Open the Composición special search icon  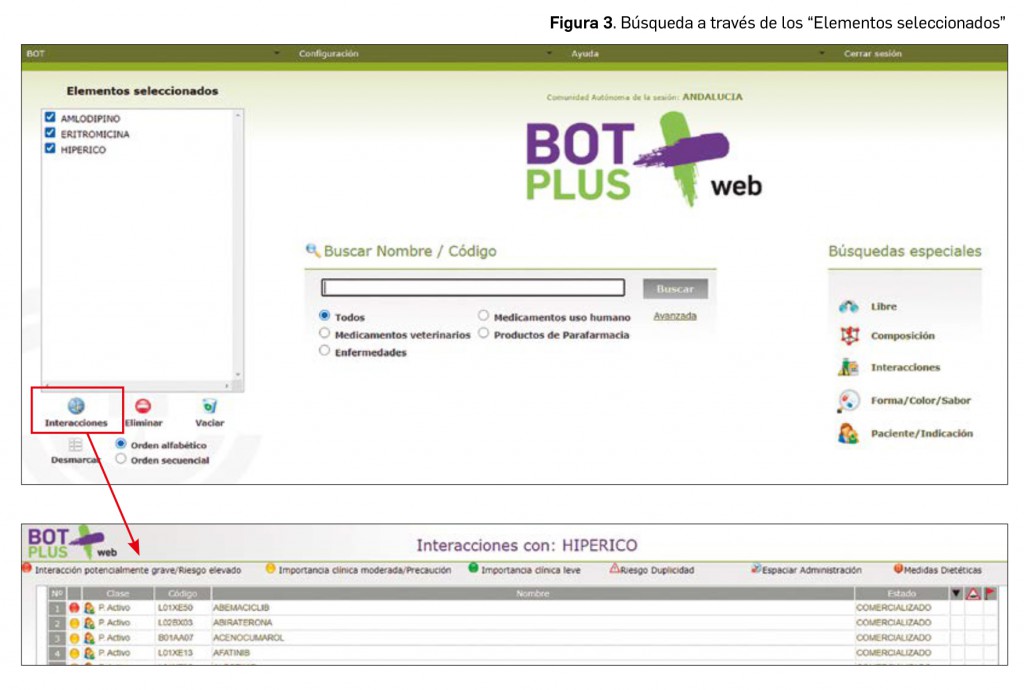[x=848, y=336]
